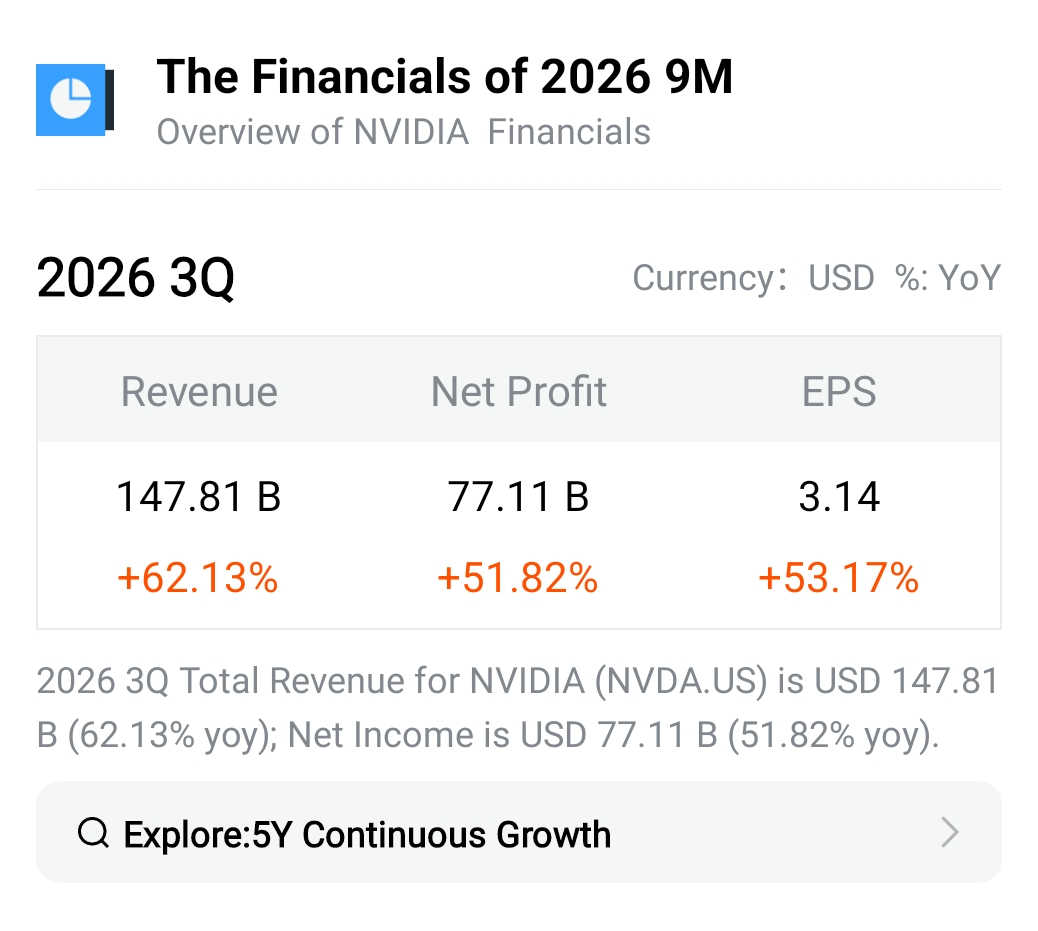The image size is (1038, 931).
Task: Open the right chevron in Explore bar
Action: (x=950, y=832)
